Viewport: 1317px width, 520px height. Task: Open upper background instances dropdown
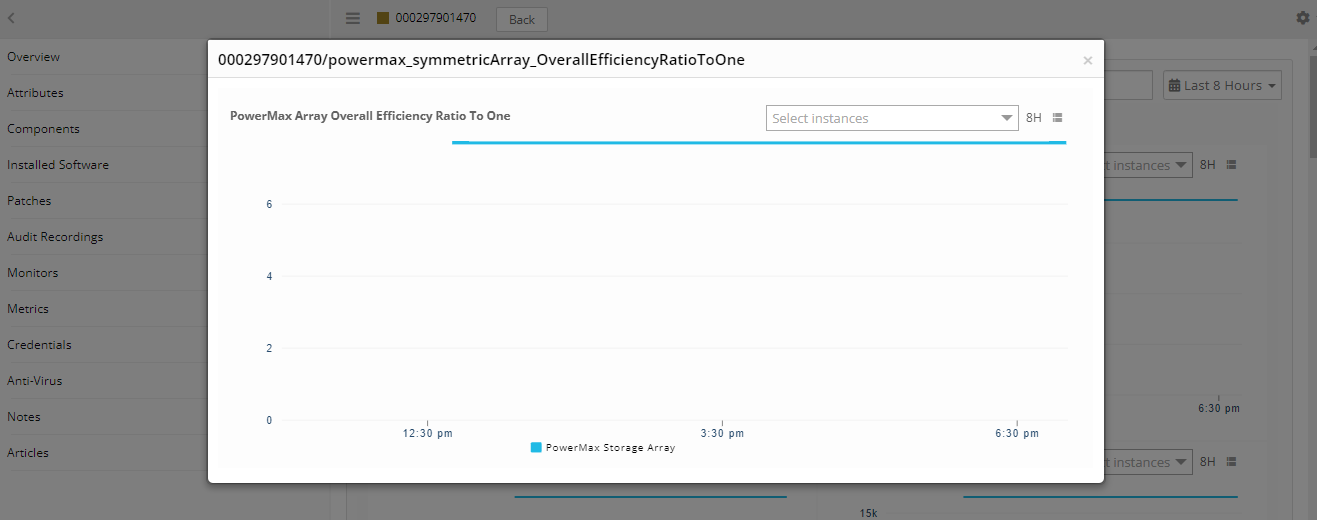tap(1148, 165)
